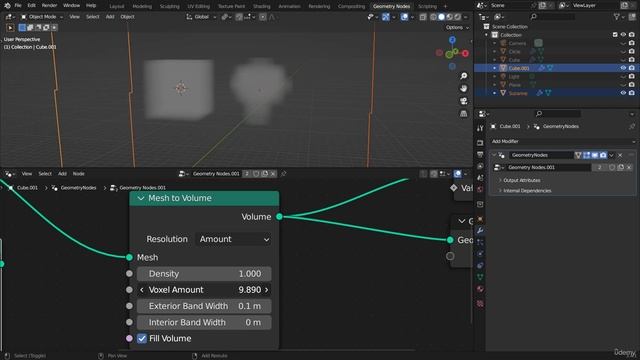
Task: Toggle Collection viewport visibility eye
Action: pyautogui.click(x=623, y=35)
